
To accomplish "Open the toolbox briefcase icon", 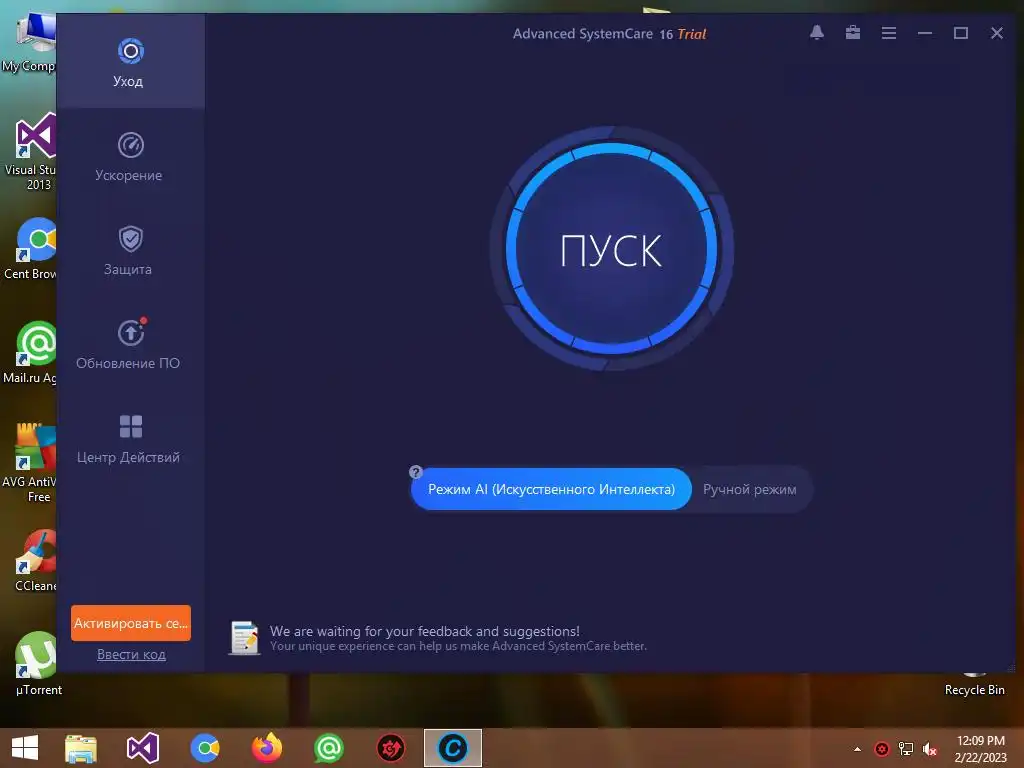I will 852,33.
